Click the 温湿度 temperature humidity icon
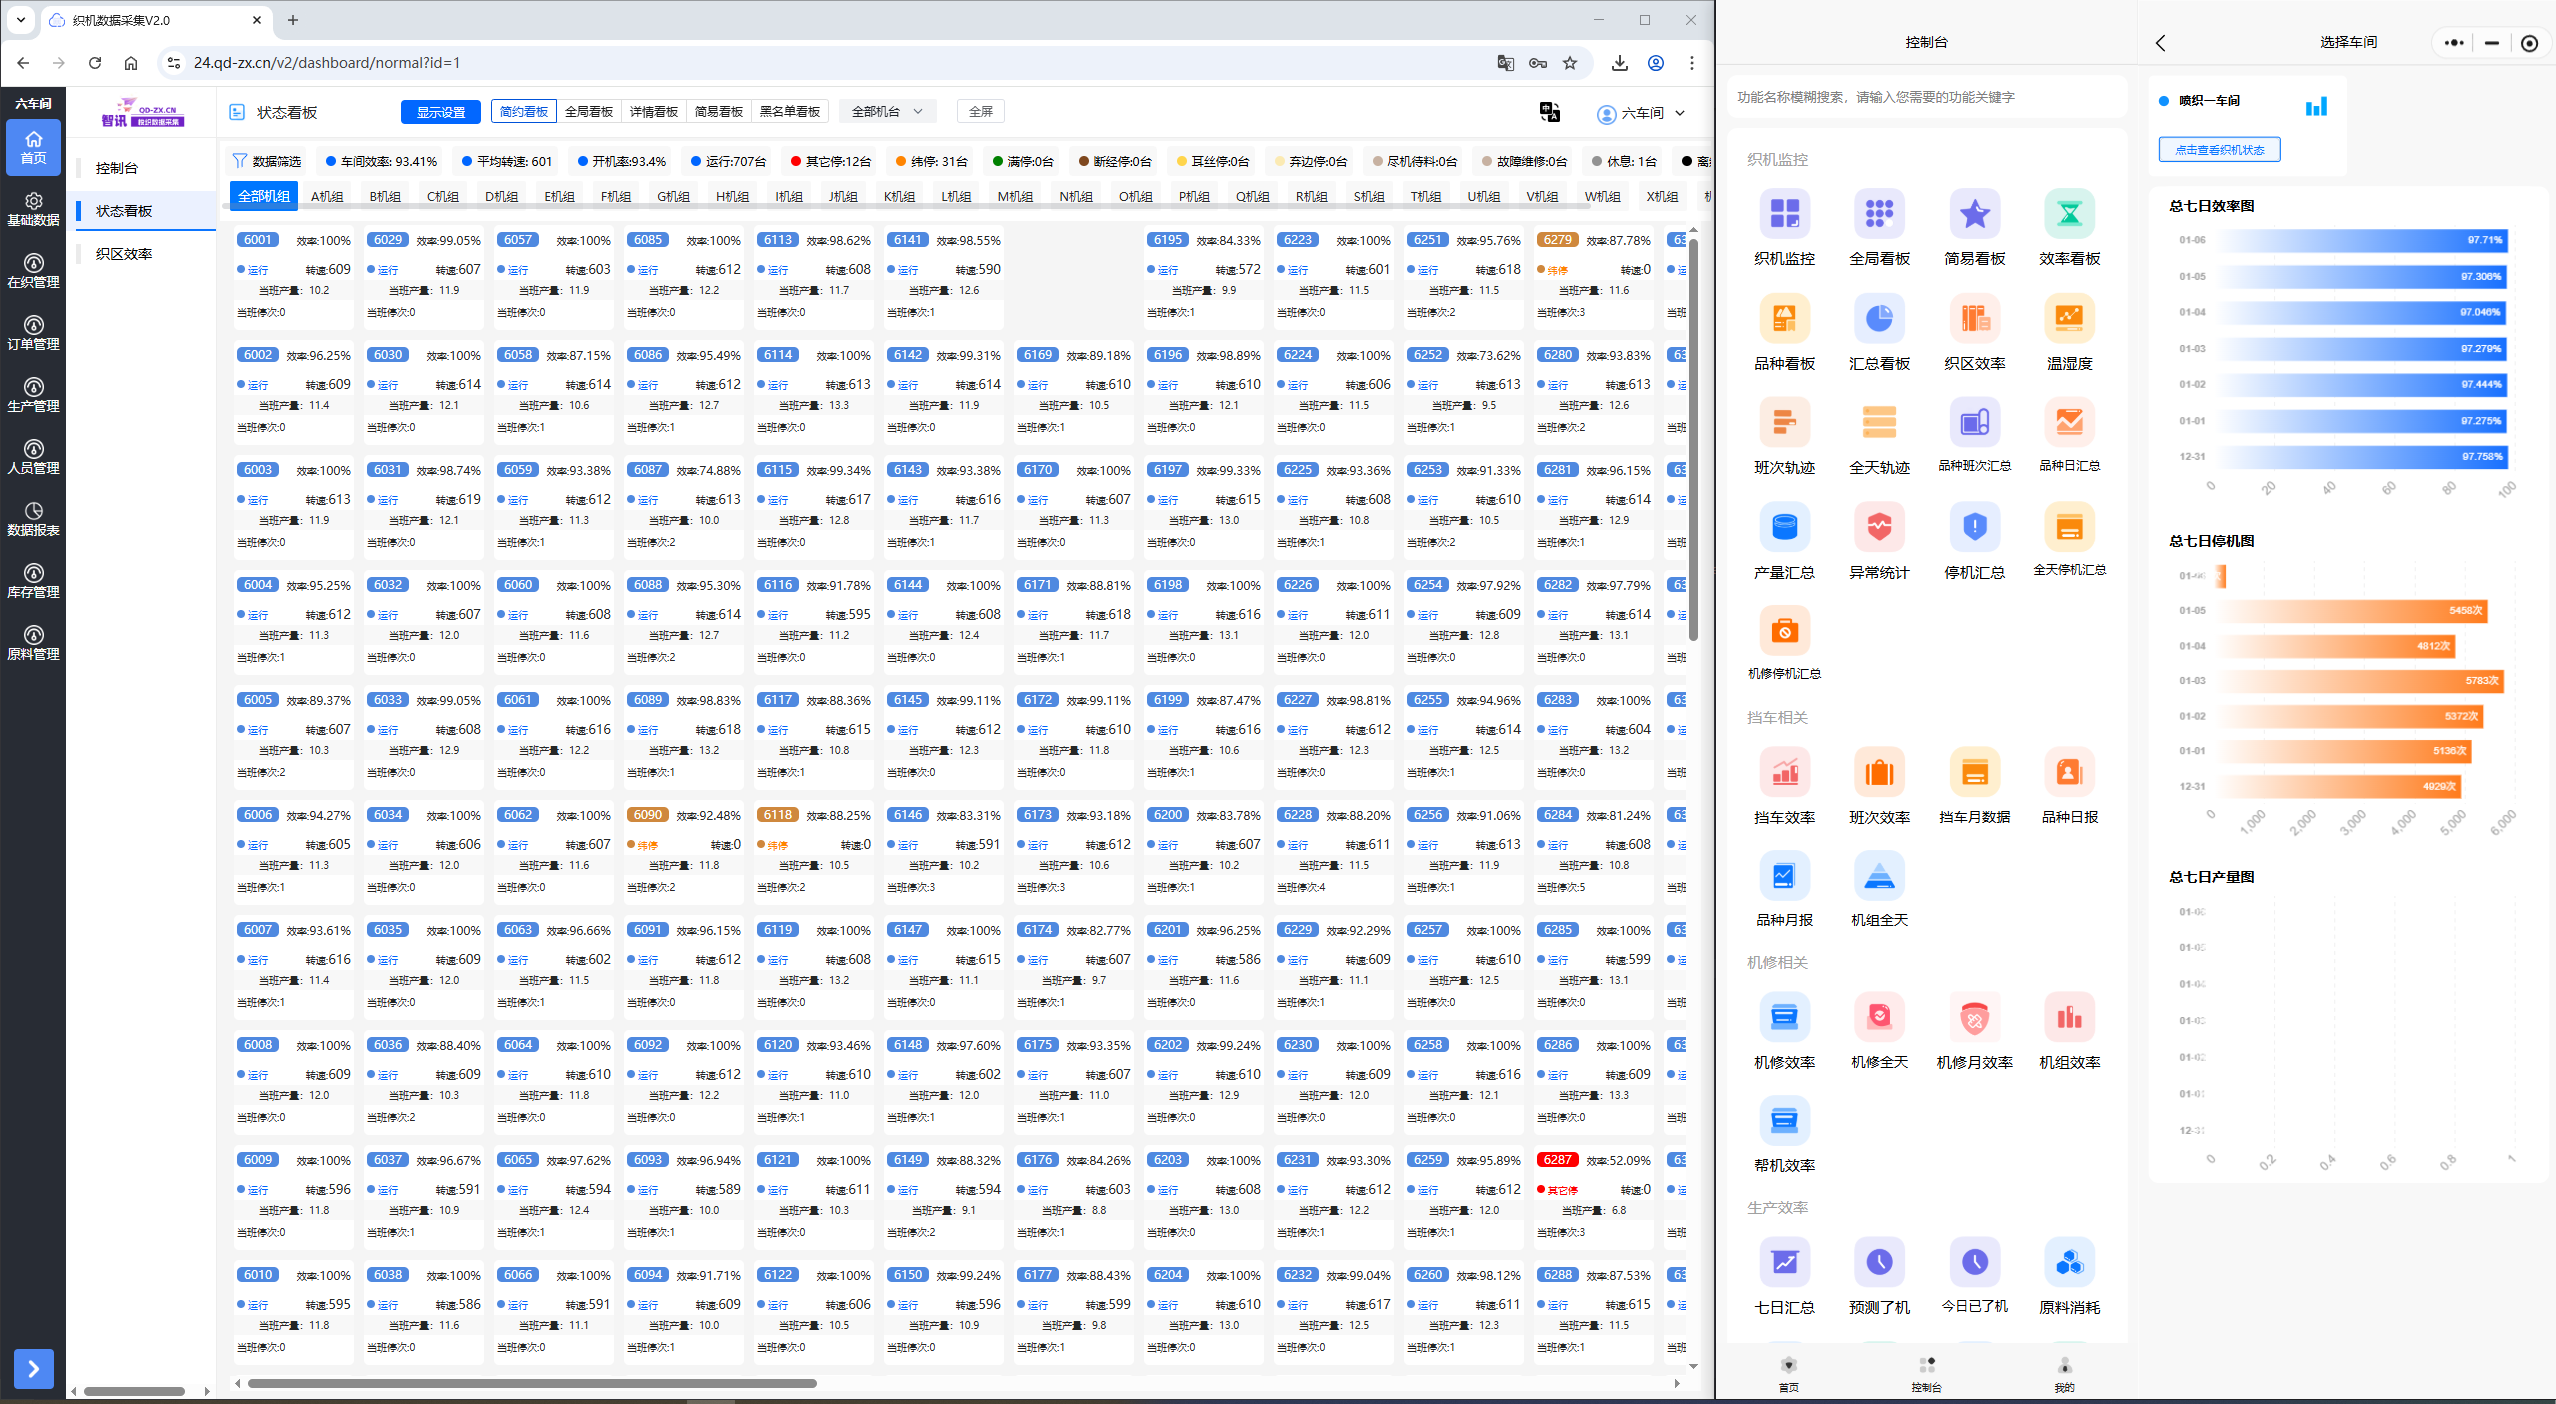 tap(2069, 320)
